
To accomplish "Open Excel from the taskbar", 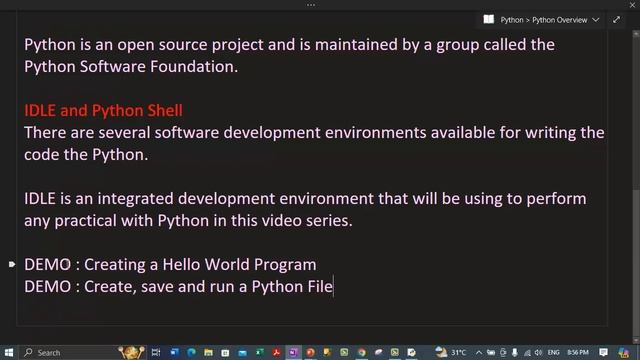I will 260,352.
